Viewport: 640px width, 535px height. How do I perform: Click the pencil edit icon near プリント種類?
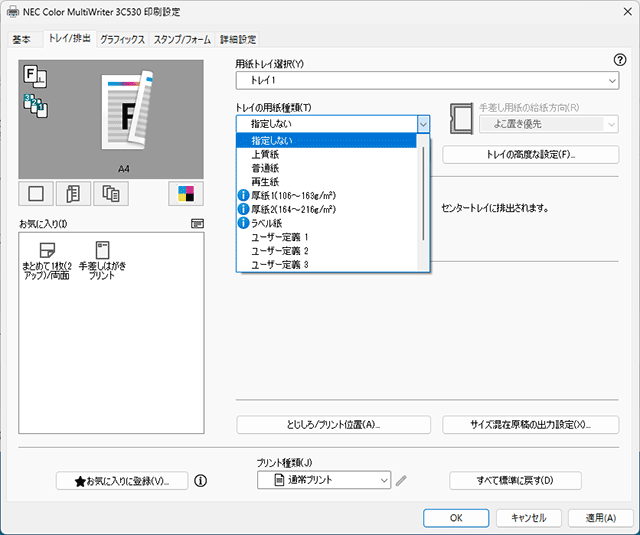tap(401, 481)
